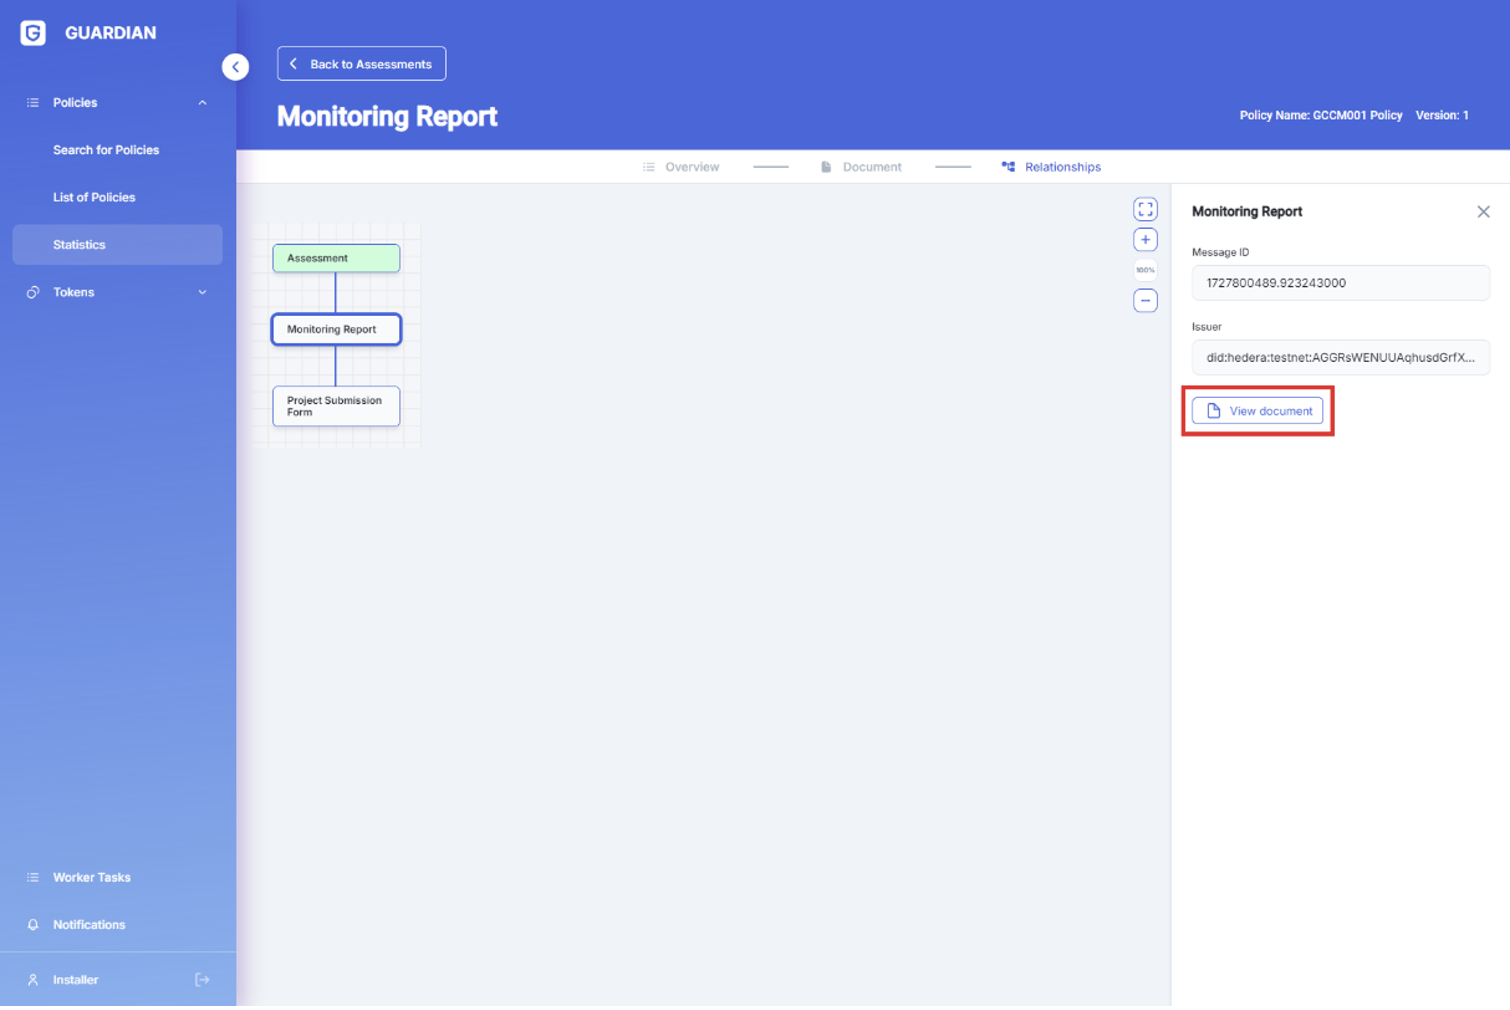Click the fullscreen icon in the graph
1510x1010 pixels.
1145,209
